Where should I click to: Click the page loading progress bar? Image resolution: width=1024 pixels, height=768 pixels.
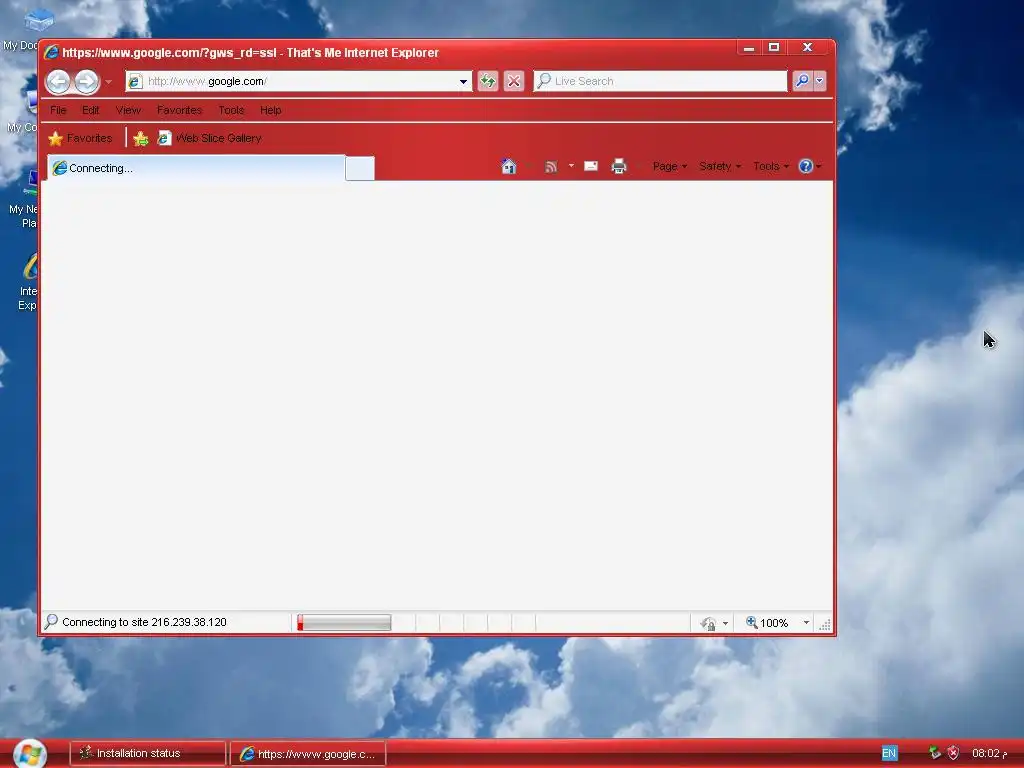point(344,623)
